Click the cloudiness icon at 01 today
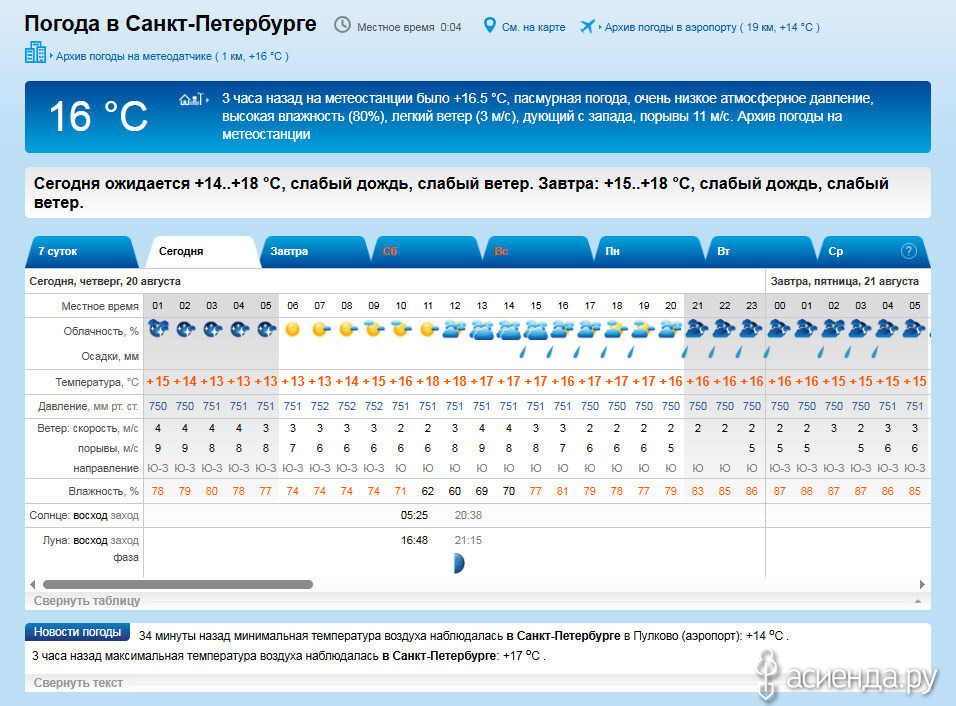 (158, 329)
